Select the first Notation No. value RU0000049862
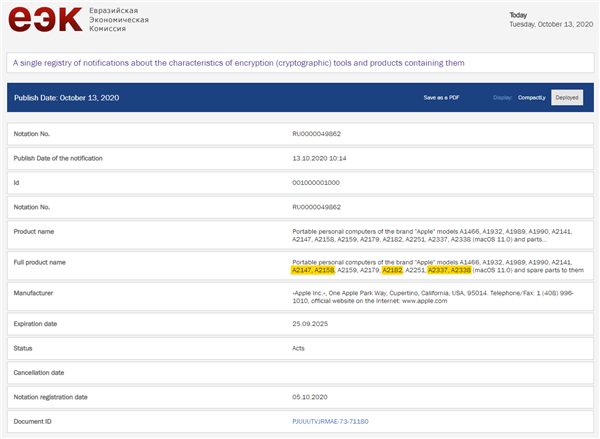This screenshot has width=600, height=439. point(317,132)
